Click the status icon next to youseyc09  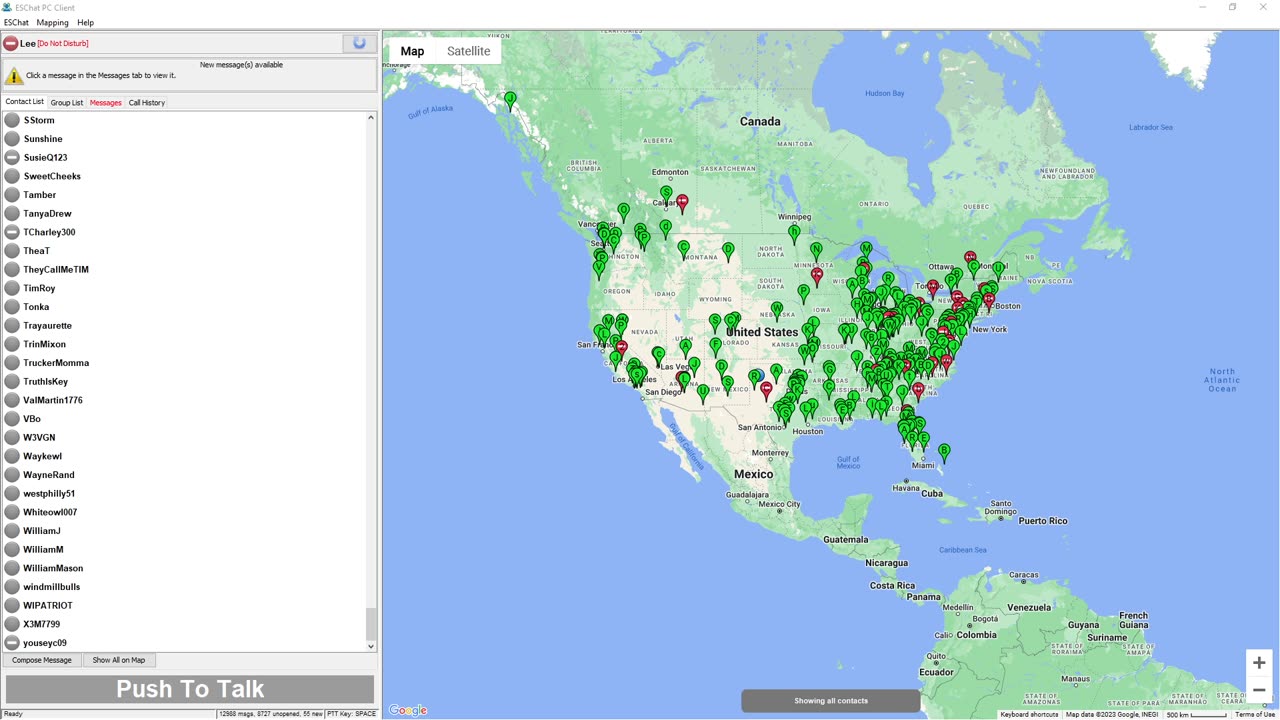click(x=12, y=643)
